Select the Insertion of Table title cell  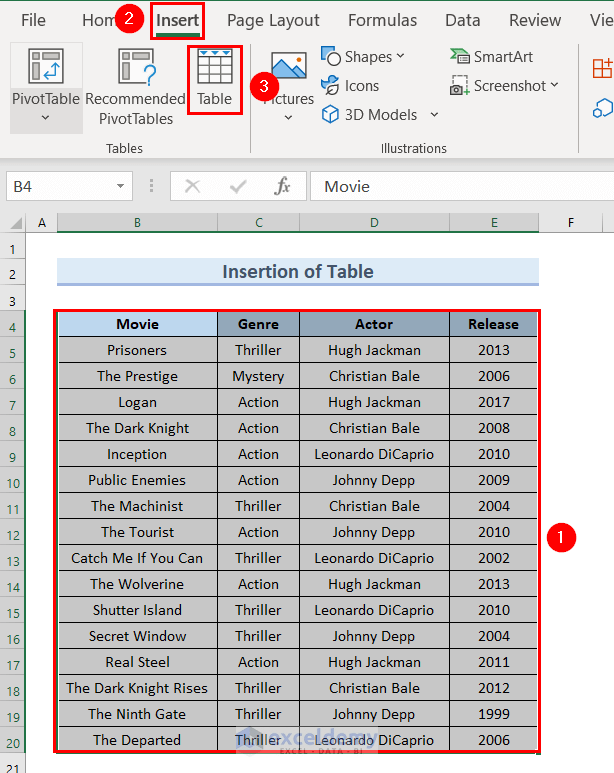[x=298, y=272]
